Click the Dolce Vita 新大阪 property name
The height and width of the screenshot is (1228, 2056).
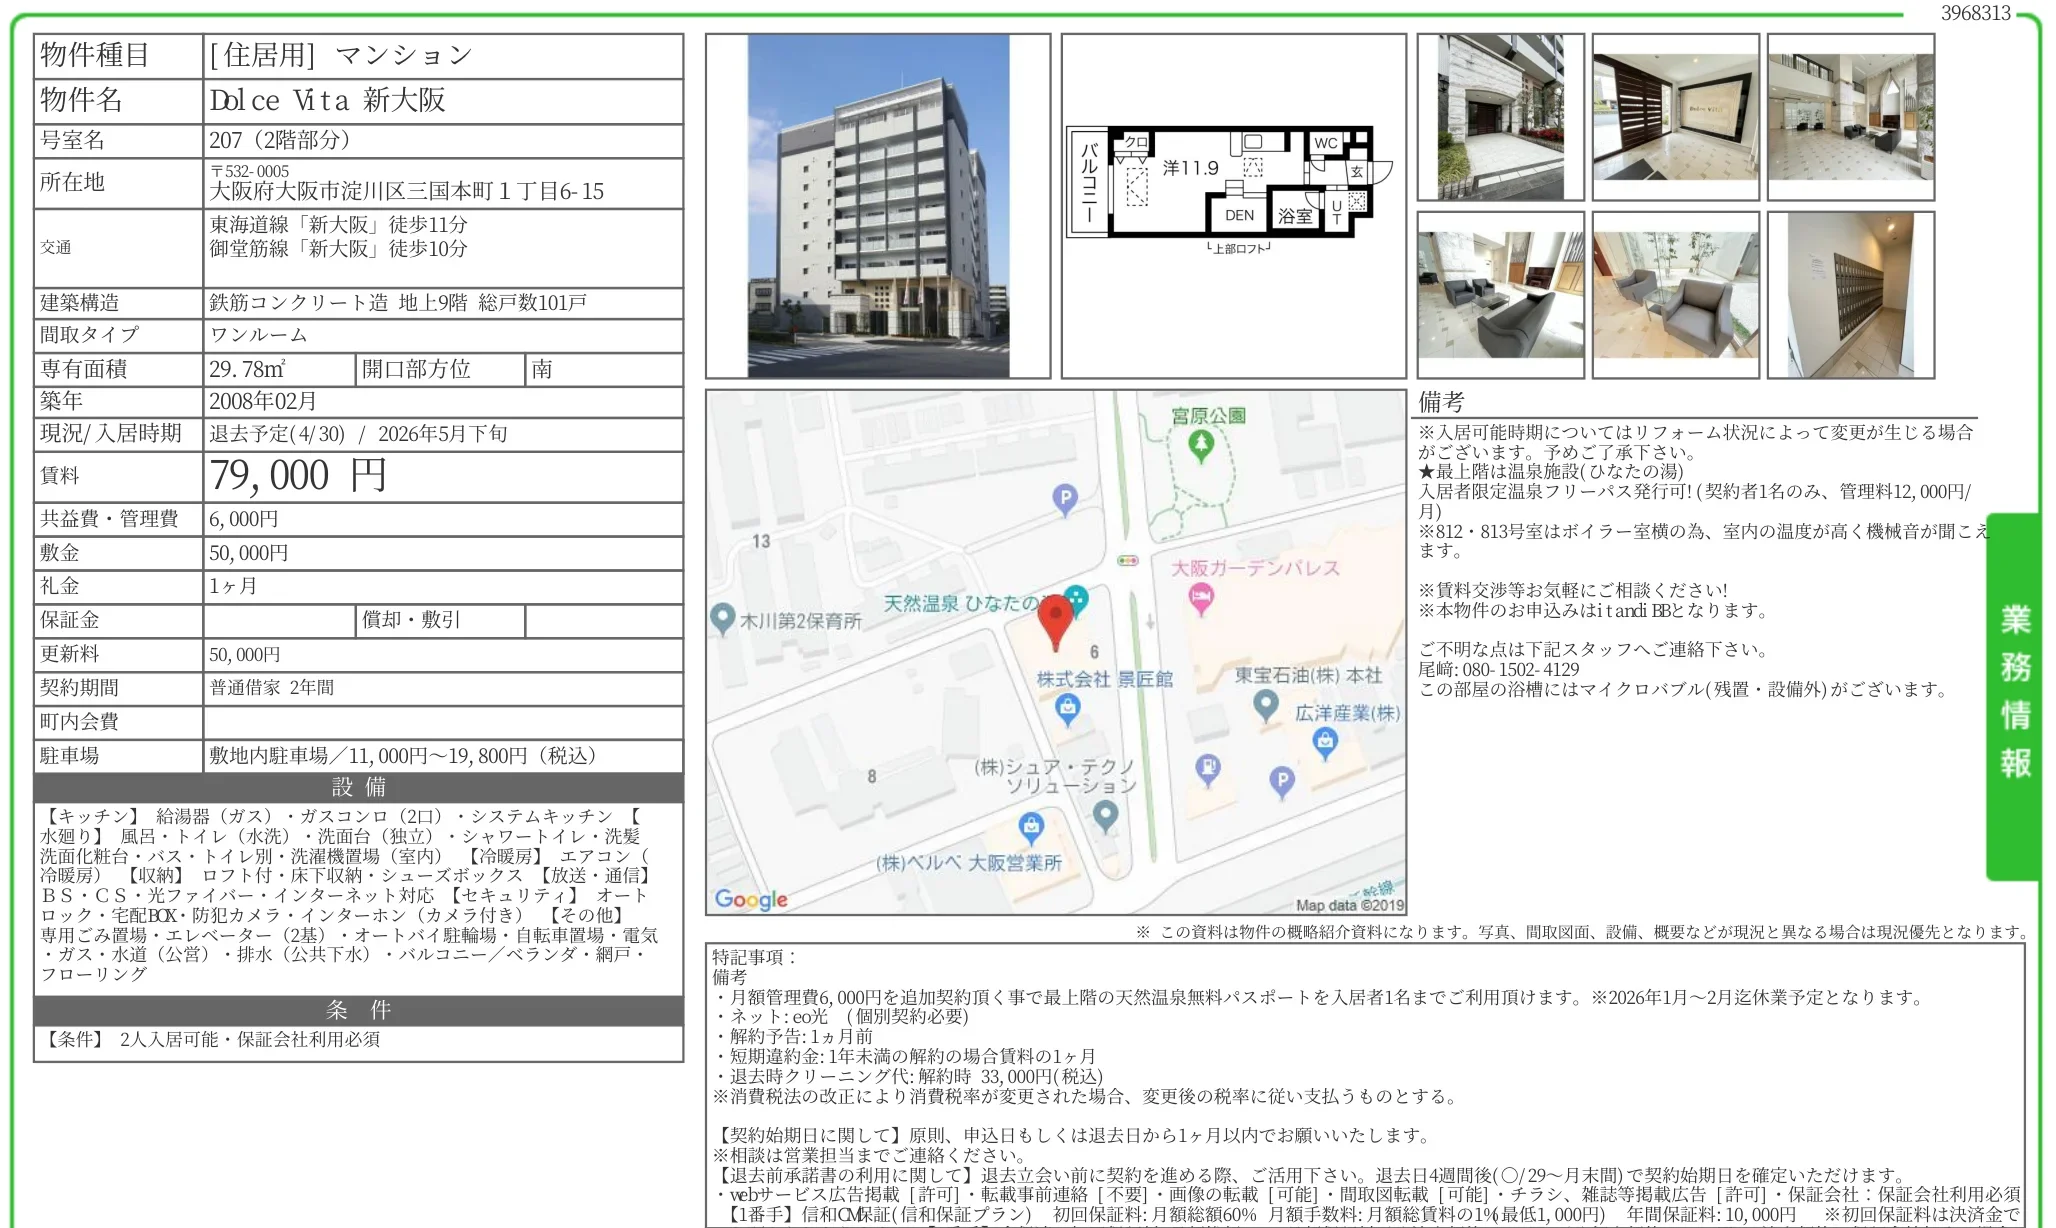327,100
